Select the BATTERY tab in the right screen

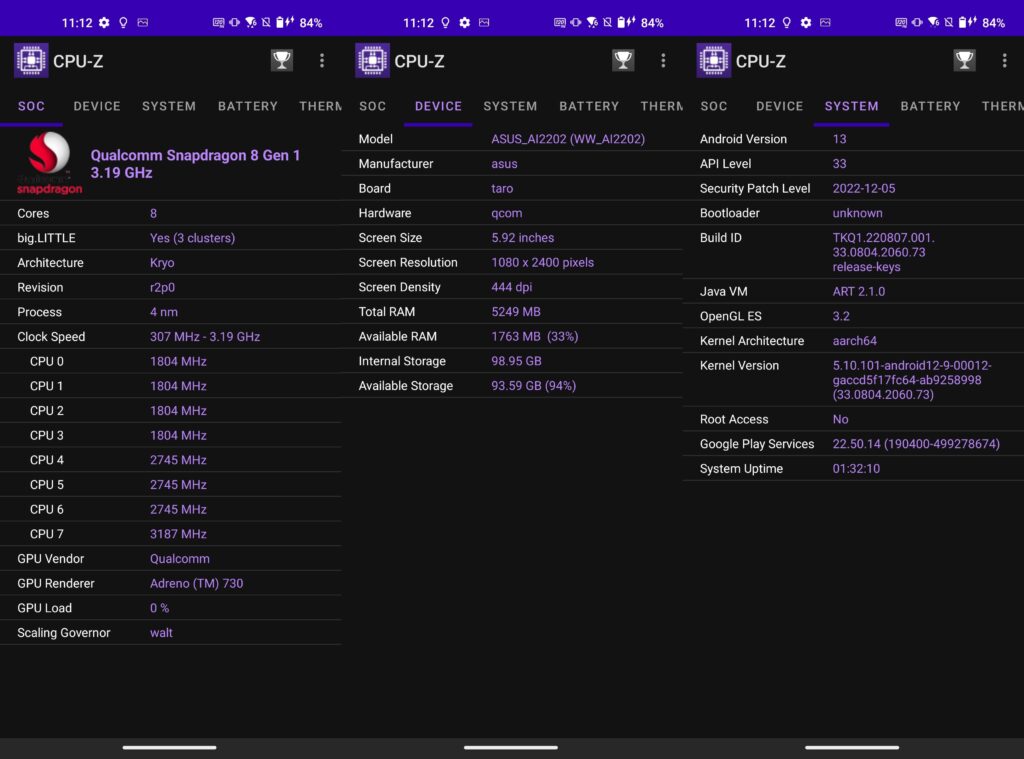[931, 106]
